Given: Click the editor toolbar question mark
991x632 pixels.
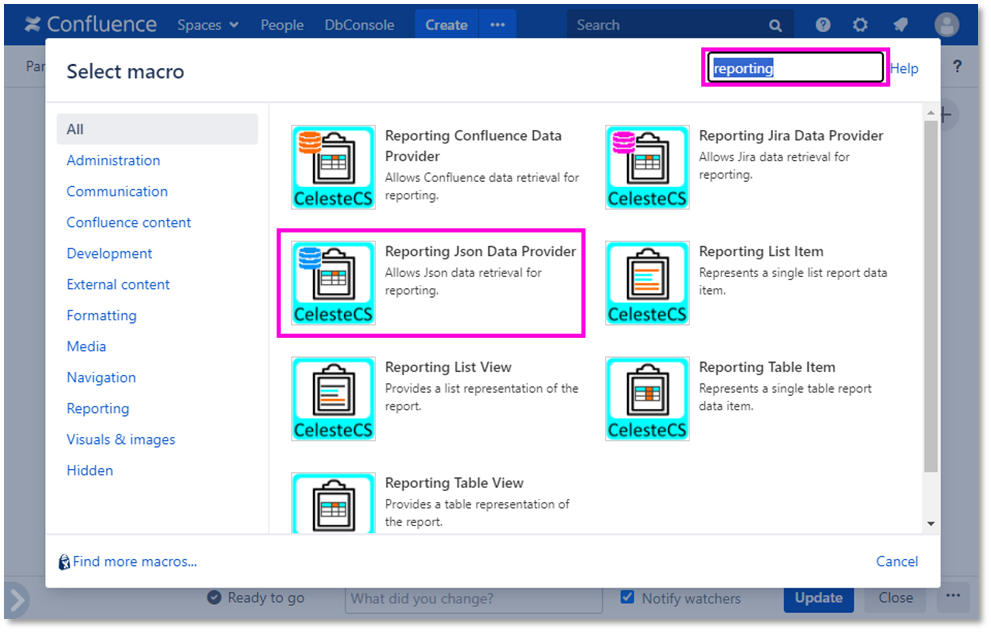Looking at the screenshot, I should 957,66.
